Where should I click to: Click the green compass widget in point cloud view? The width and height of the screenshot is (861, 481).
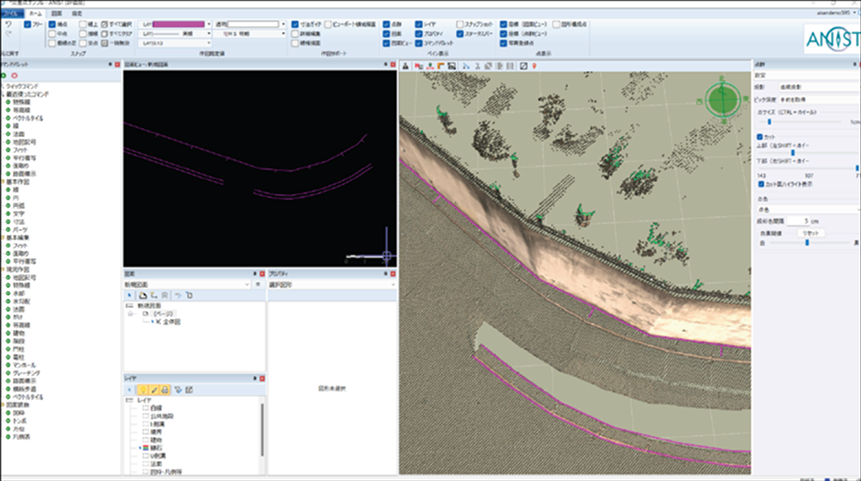[x=723, y=100]
